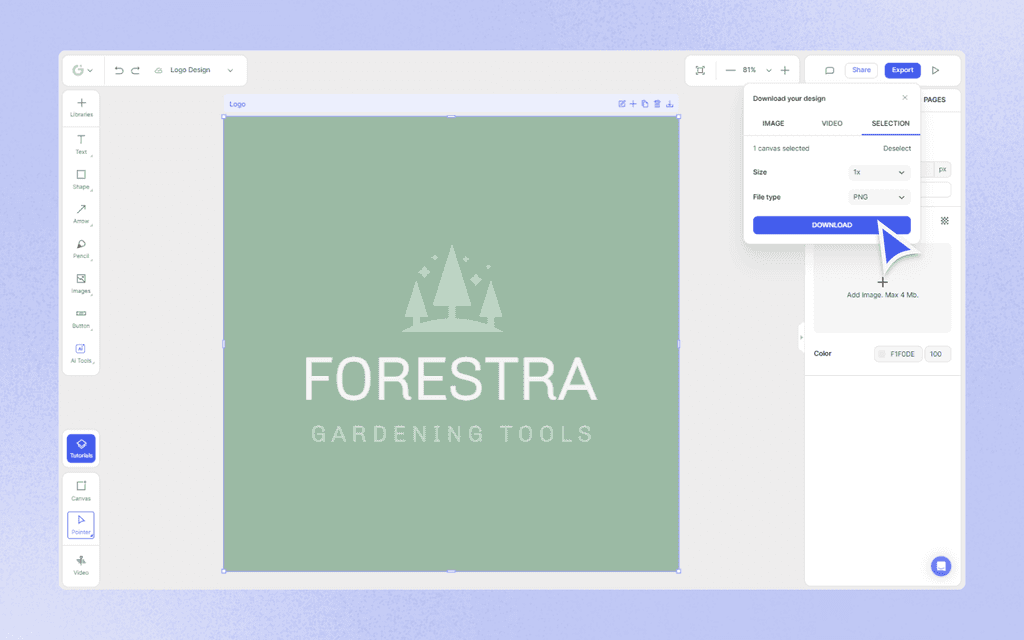The image size is (1024, 640).
Task: Select the Text tool in the sidebar
Action: point(81,143)
